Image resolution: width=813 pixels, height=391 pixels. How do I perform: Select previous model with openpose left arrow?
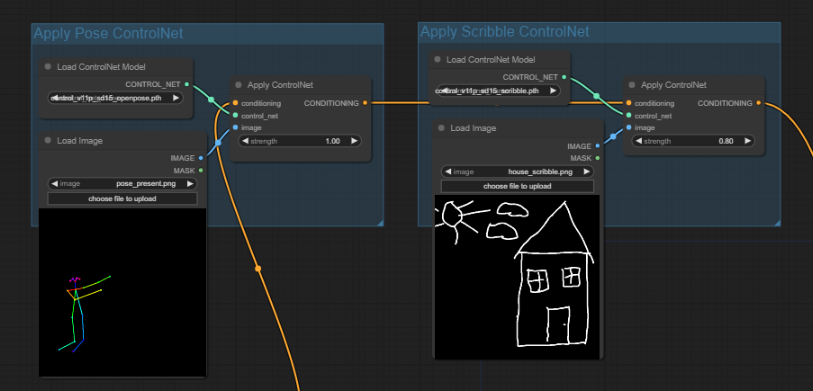pyautogui.click(x=53, y=98)
